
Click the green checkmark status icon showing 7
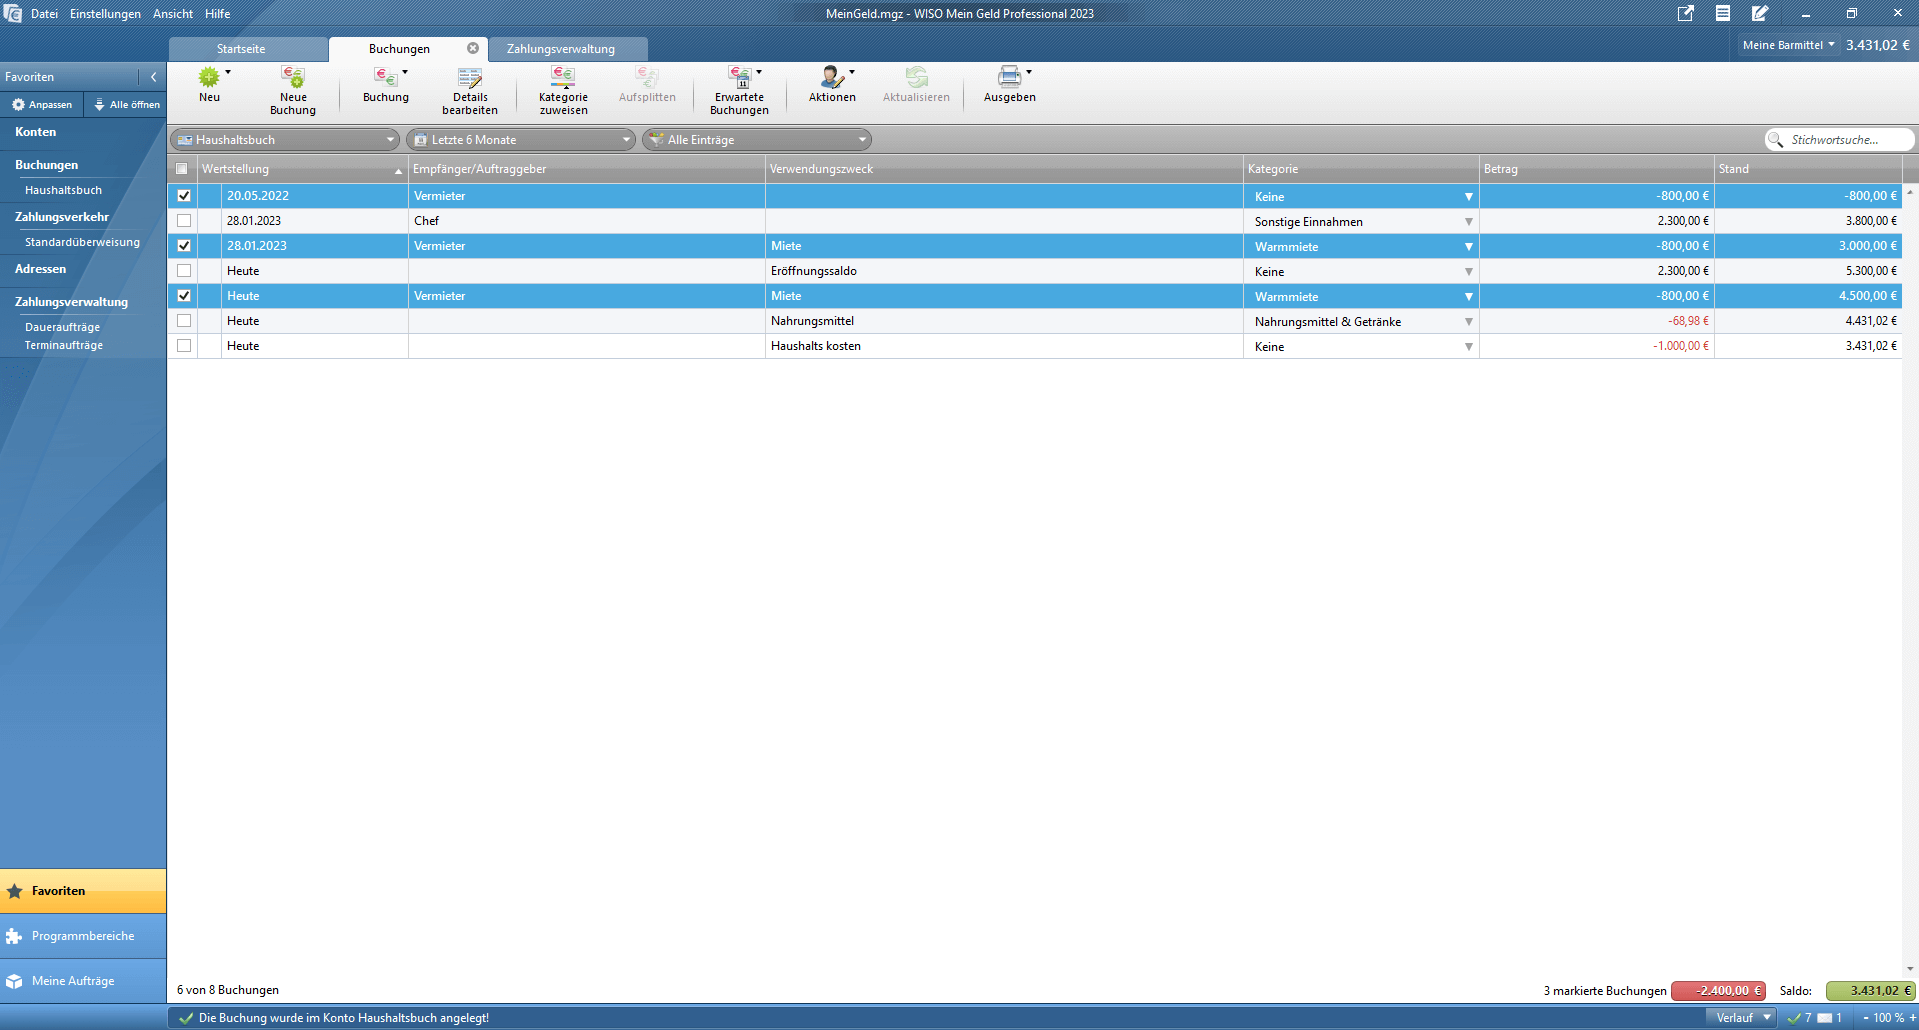click(1794, 1018)
